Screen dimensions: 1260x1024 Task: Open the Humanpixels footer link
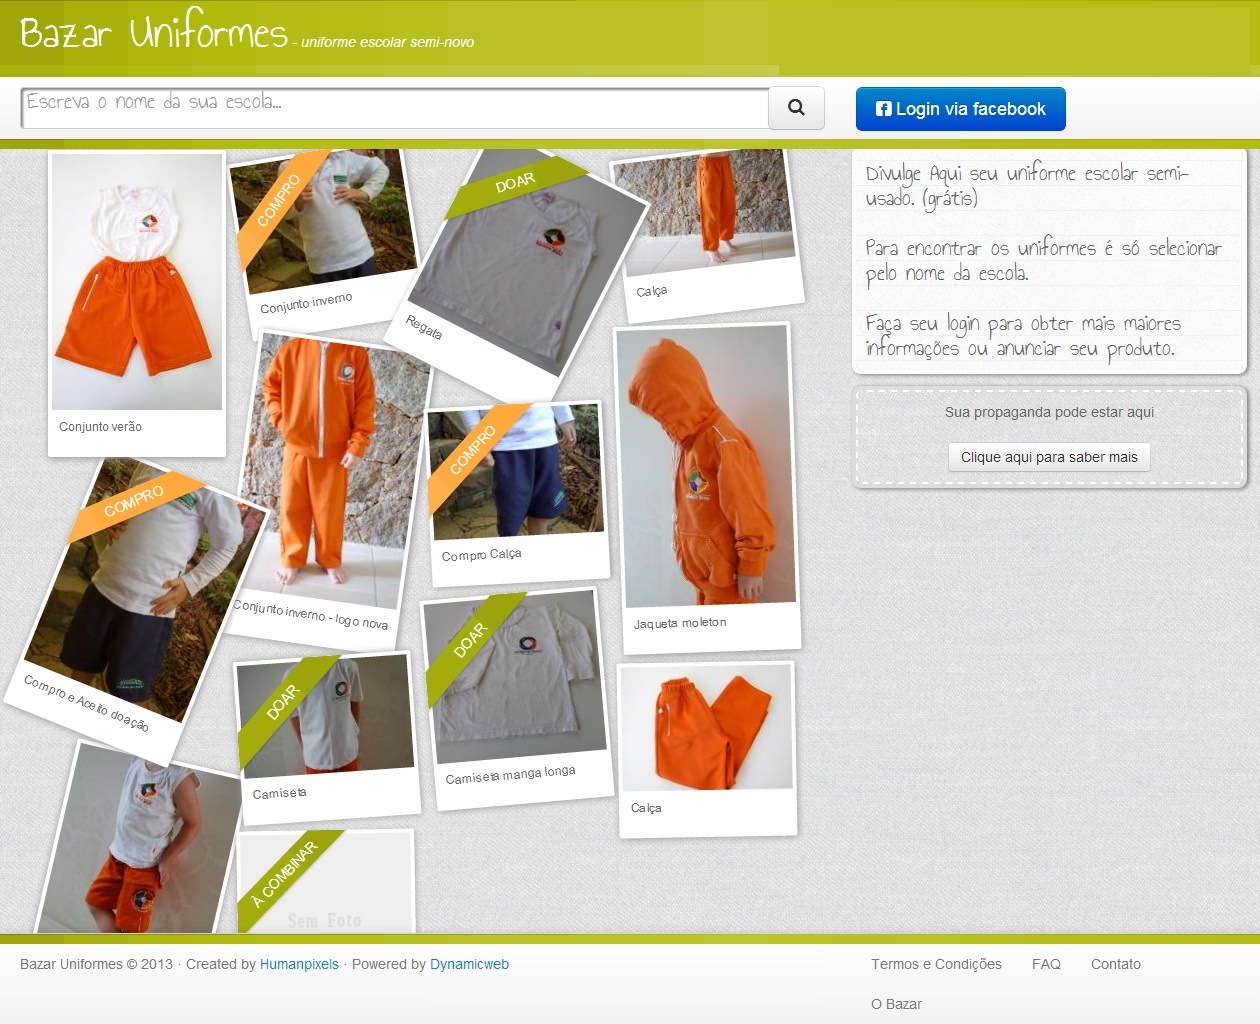tap(299, 964)
